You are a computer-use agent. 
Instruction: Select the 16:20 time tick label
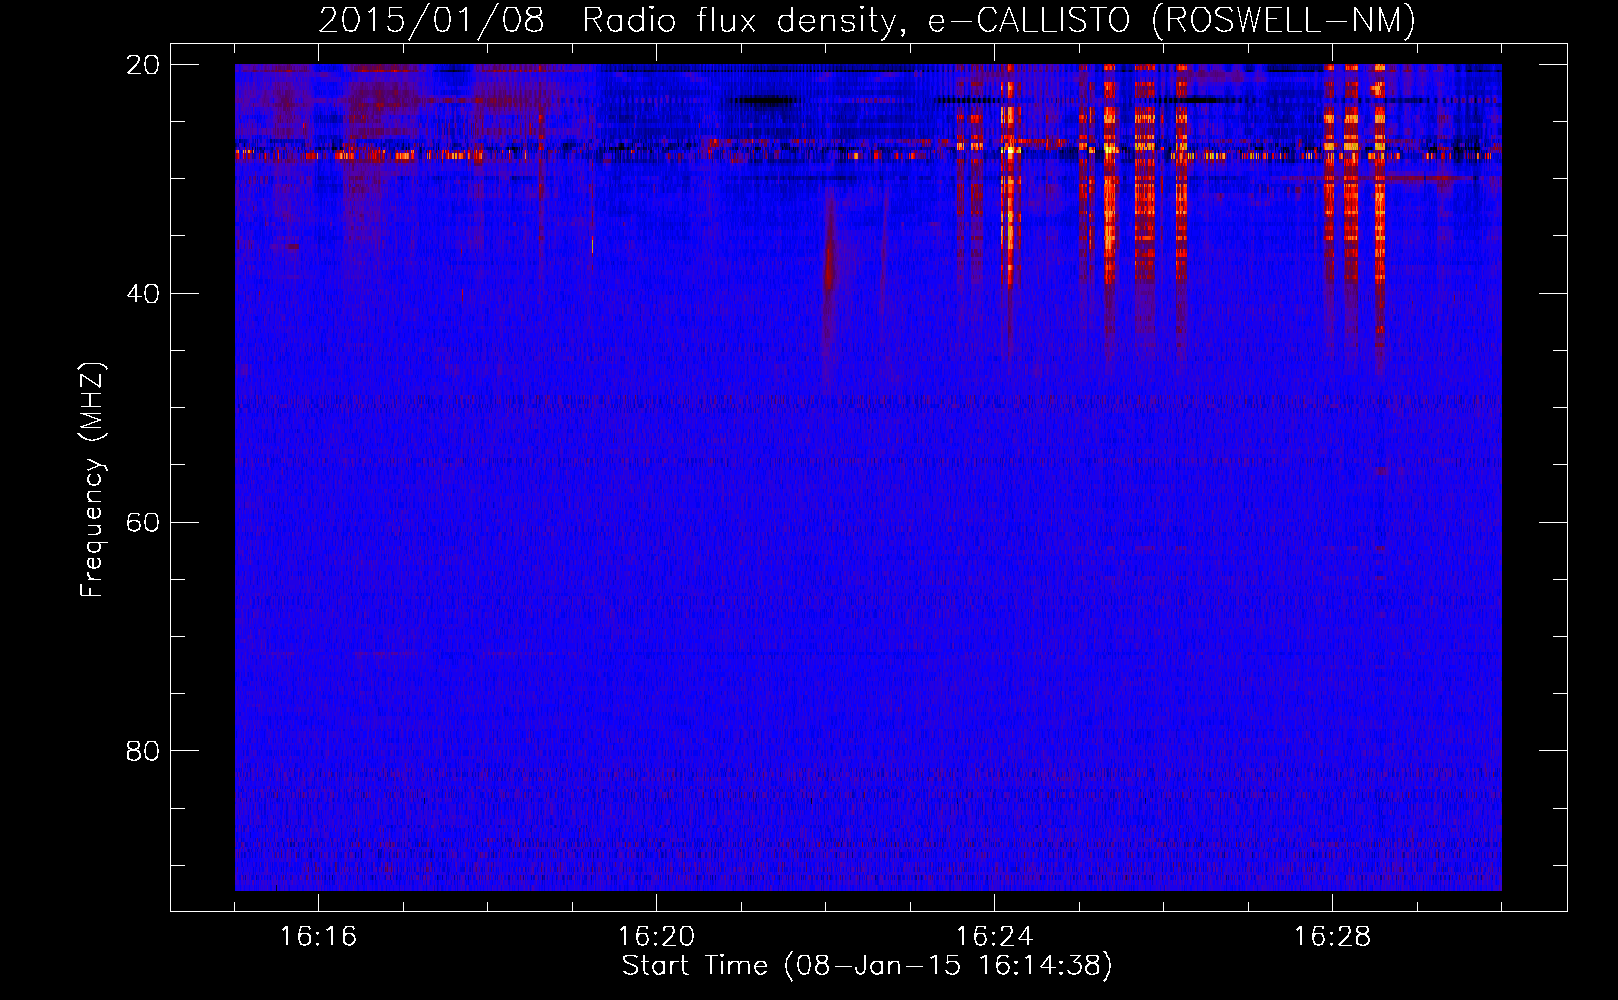656,937
